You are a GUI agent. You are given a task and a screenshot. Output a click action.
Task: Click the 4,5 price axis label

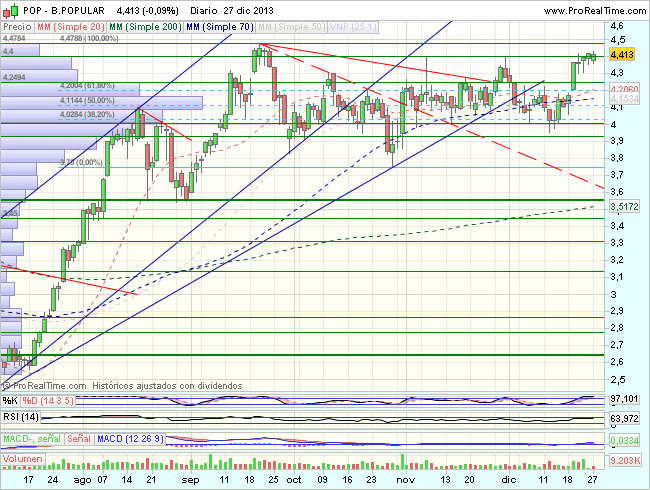pos(618,40)
